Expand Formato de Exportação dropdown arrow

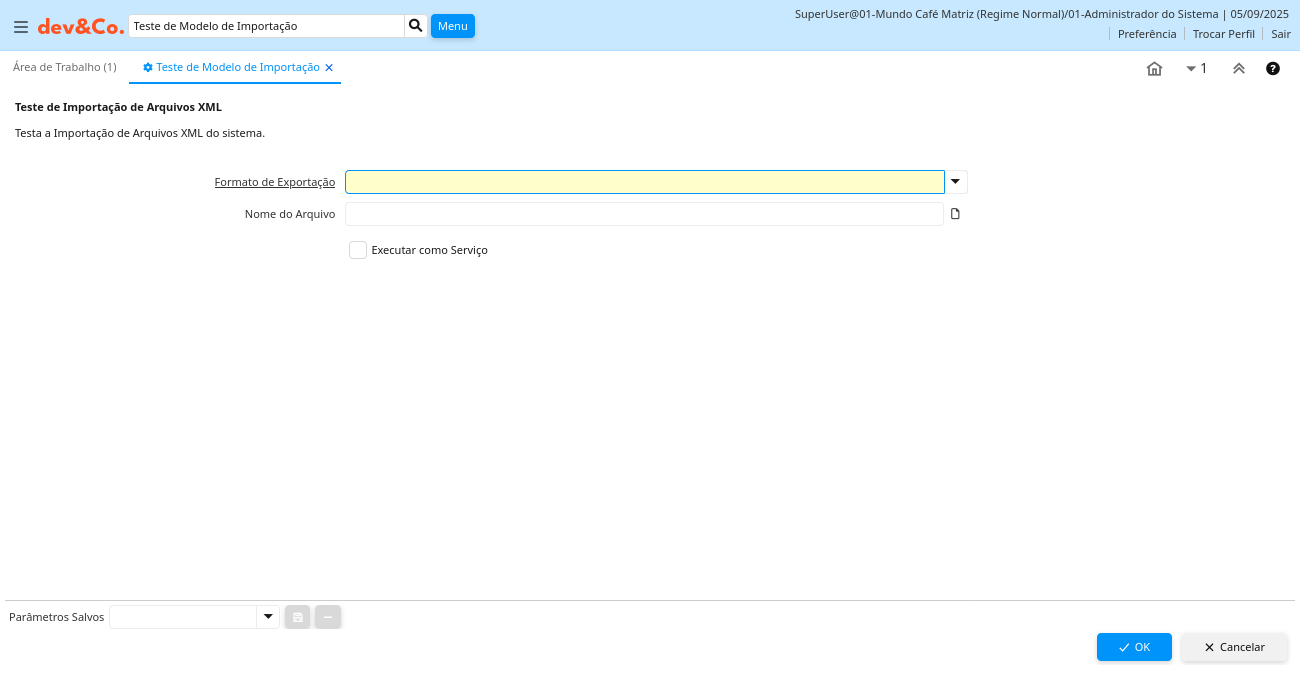(956, 182)
